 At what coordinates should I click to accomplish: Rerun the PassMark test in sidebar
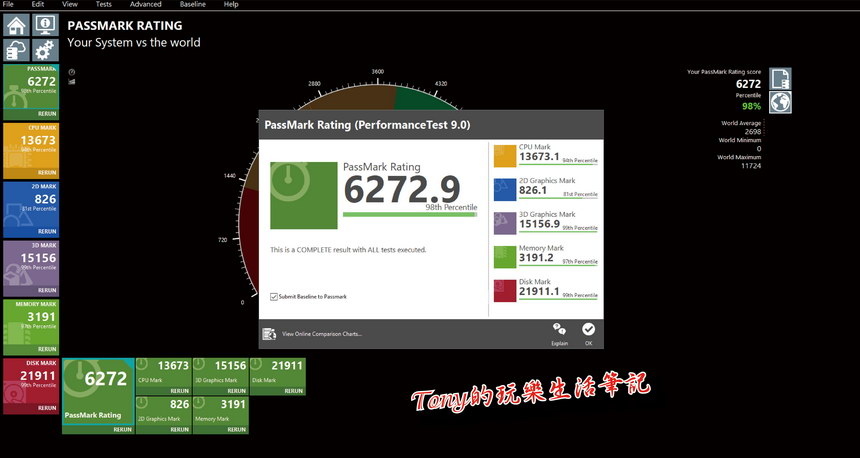47,114
